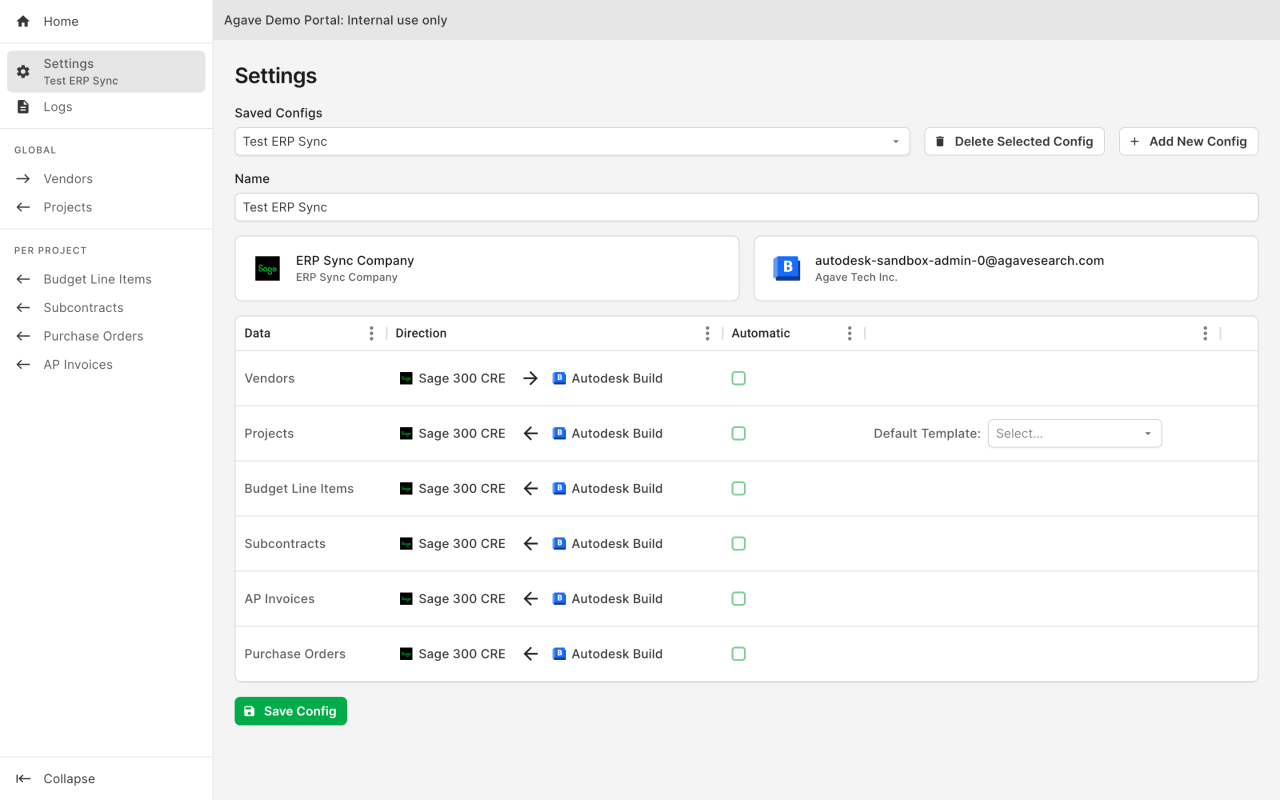Go to Home in the sidebar
The width and height of the screenshot is (1280, 800).
click(x=106, y=21)
